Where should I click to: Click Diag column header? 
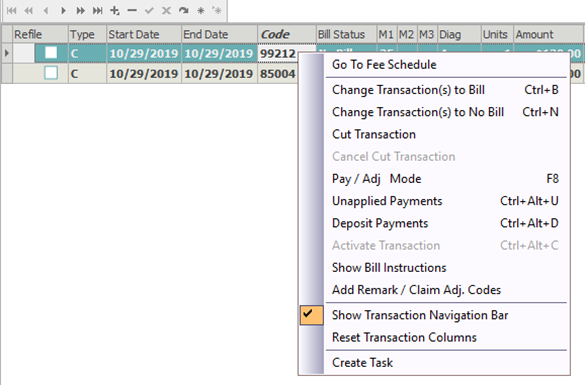click(459, 34)
